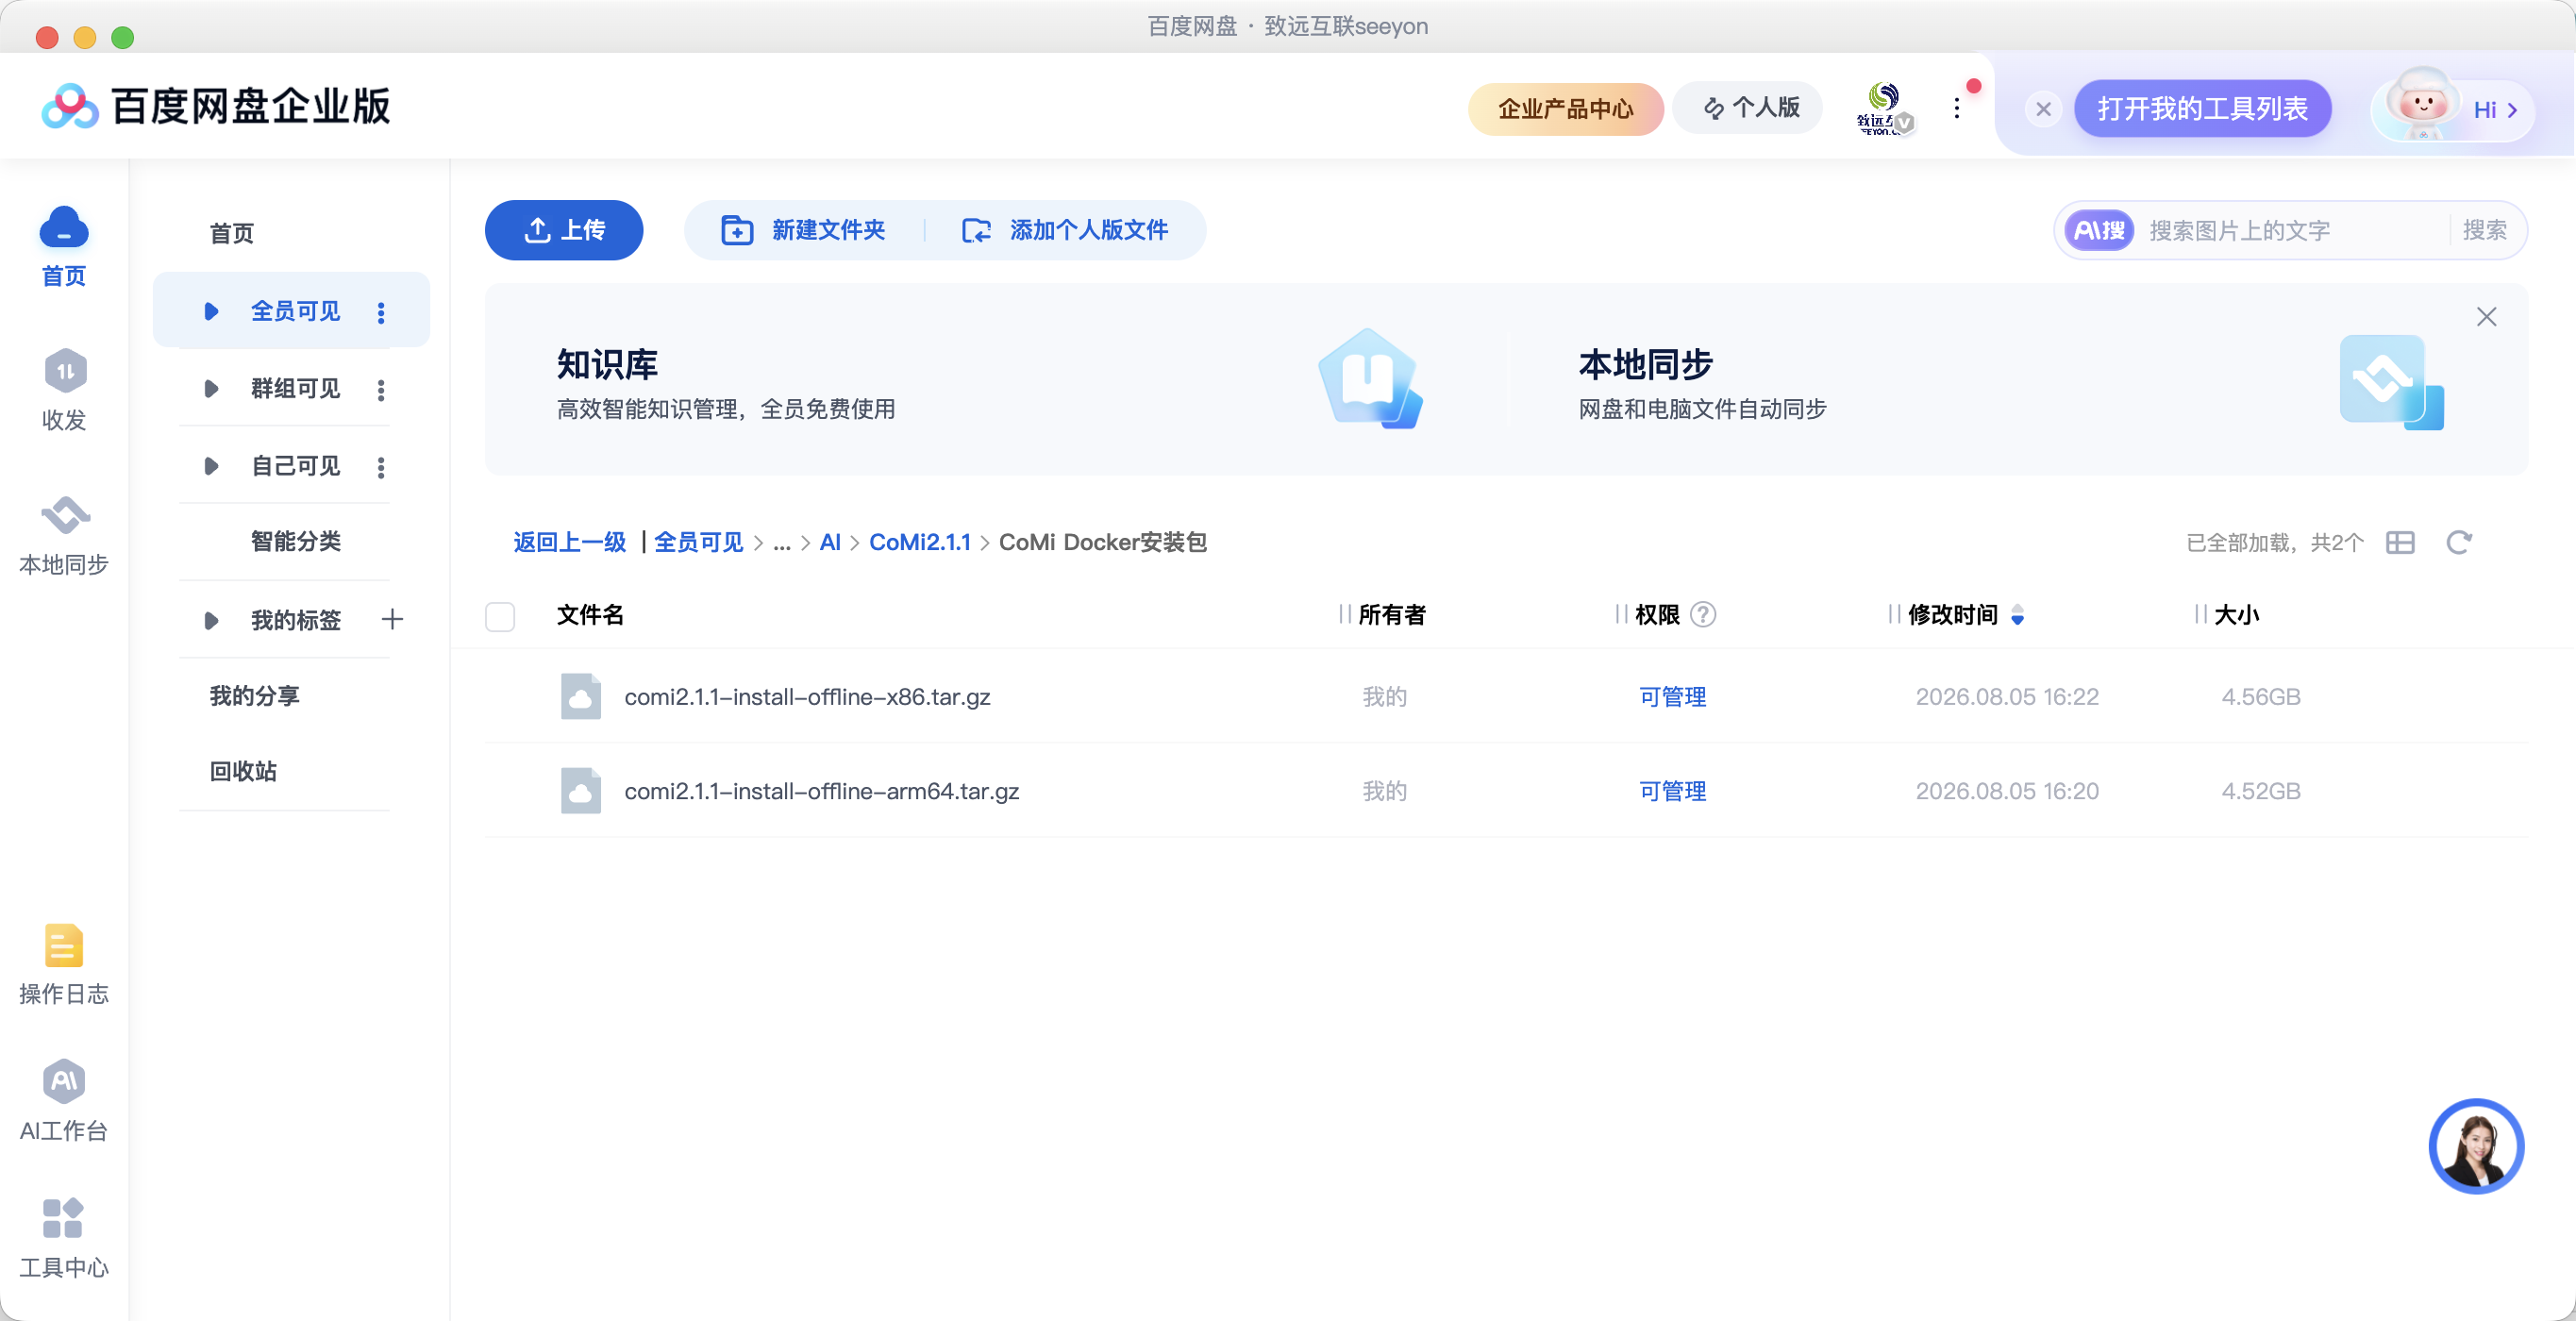Open the 知识库 knowledge base illustration
This screenshot has height=1321, width=2576.
tap(1370, 379)
